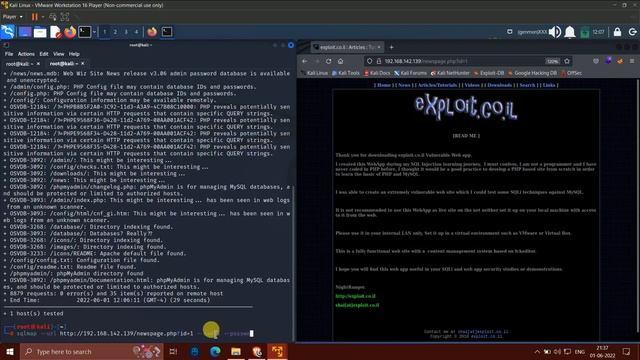Expand the power options arrow beside pause
Viewport: 640px width, 360px height.
point(42,17)
